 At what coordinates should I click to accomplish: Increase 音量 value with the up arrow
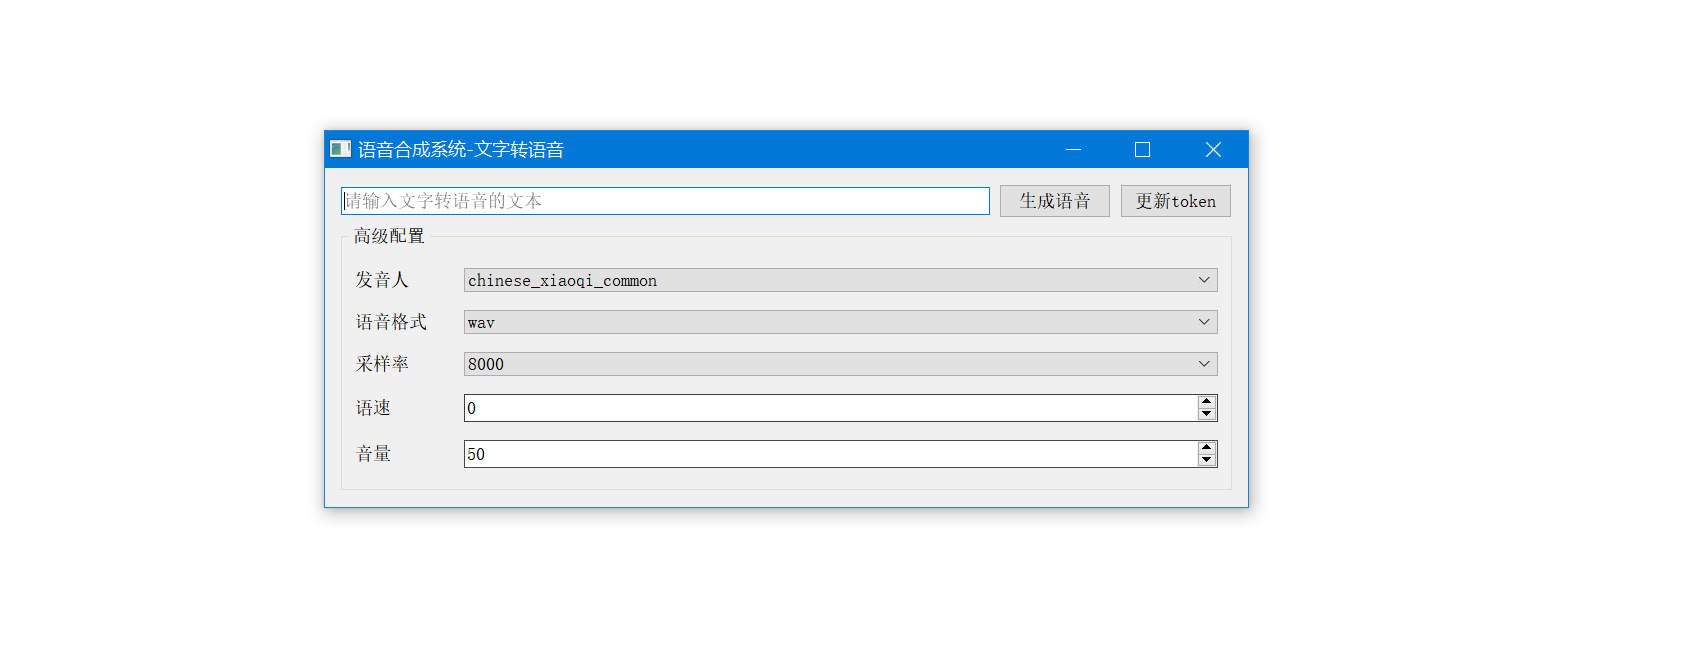click(x=1207, y=448)
